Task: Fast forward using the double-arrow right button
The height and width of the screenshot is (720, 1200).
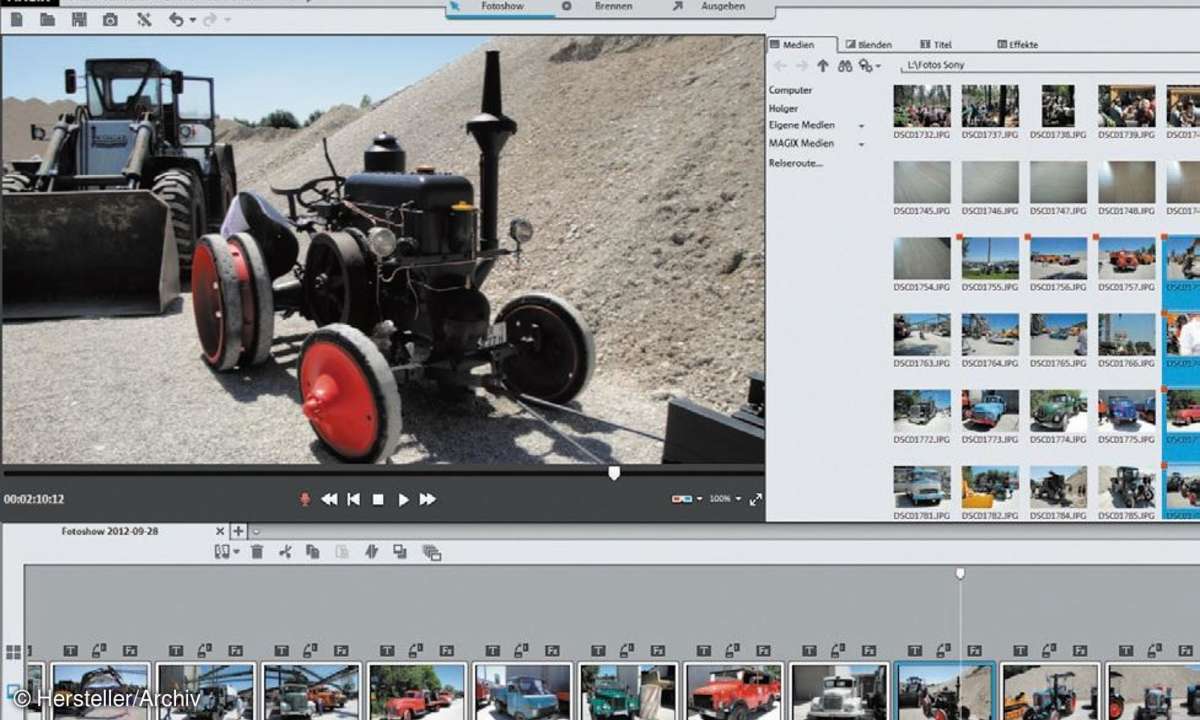Action: click(428, 499)
